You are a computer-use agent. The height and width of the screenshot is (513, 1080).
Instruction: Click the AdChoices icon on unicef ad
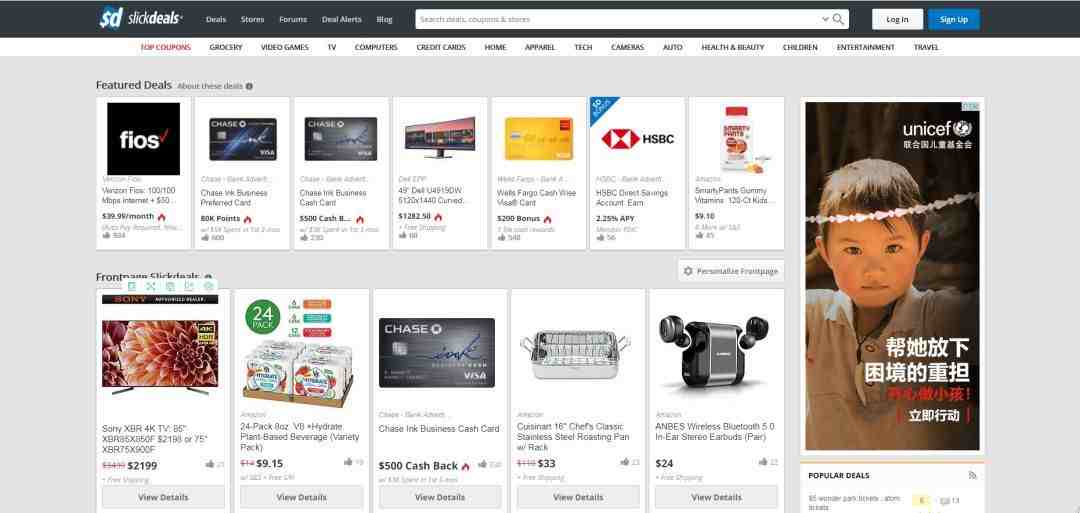tap(971, 106)
